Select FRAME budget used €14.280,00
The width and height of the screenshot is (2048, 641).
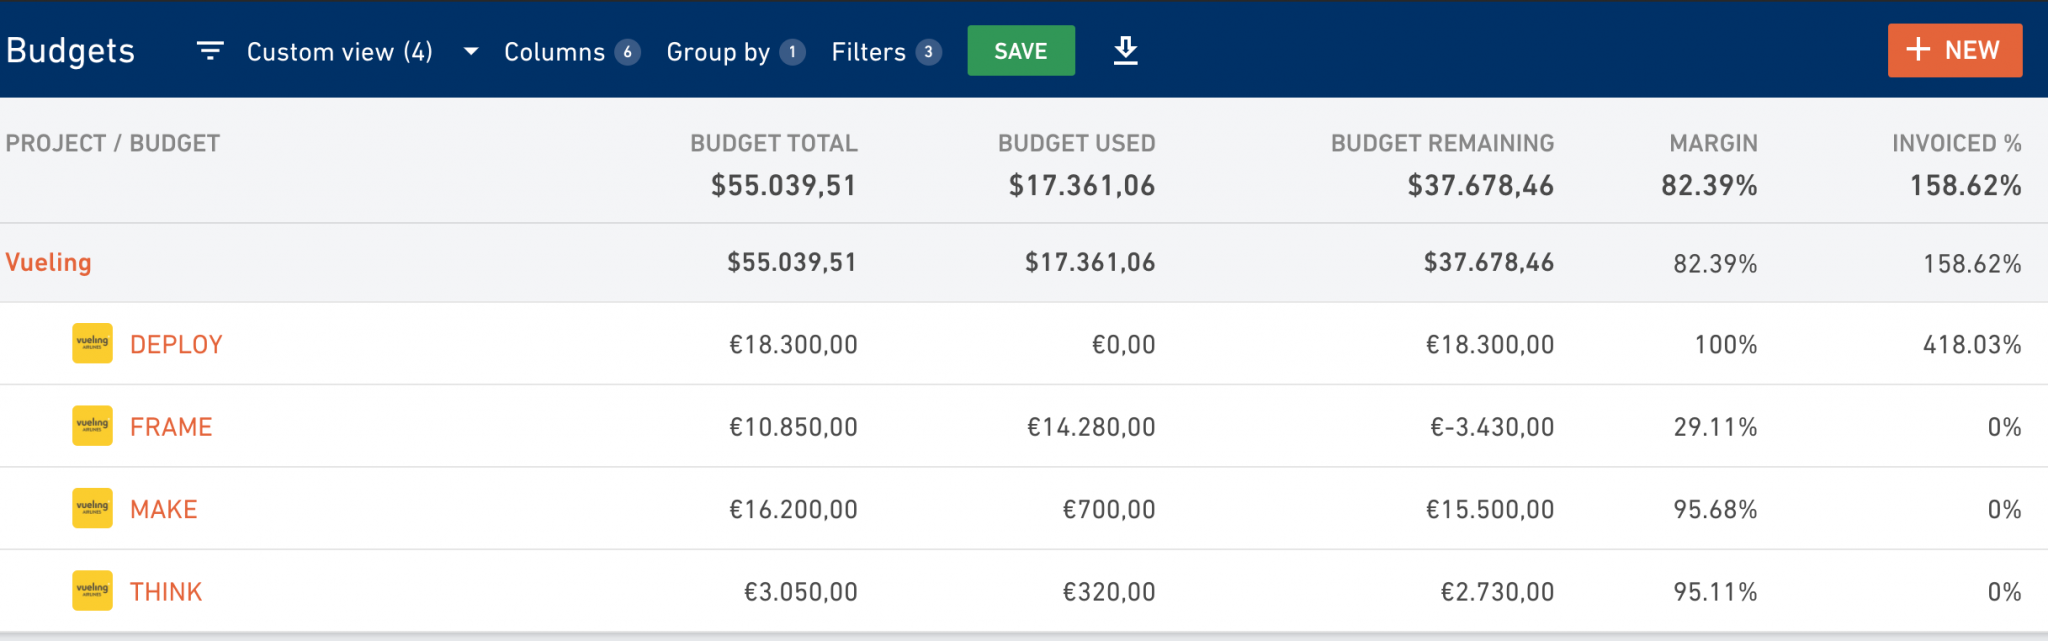click(x=1091, y=427)
